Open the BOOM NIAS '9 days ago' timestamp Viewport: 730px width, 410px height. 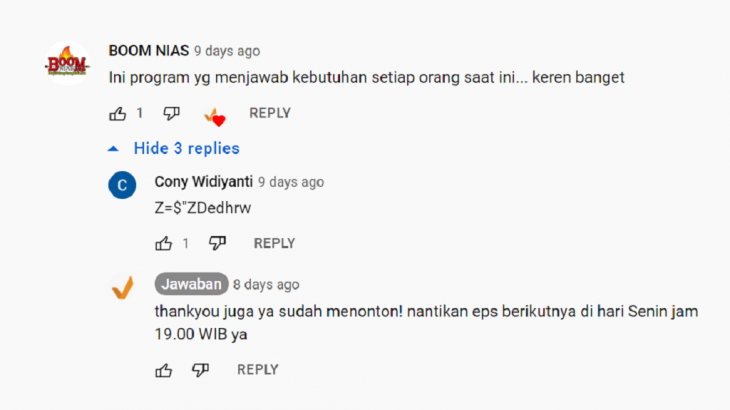227,51
